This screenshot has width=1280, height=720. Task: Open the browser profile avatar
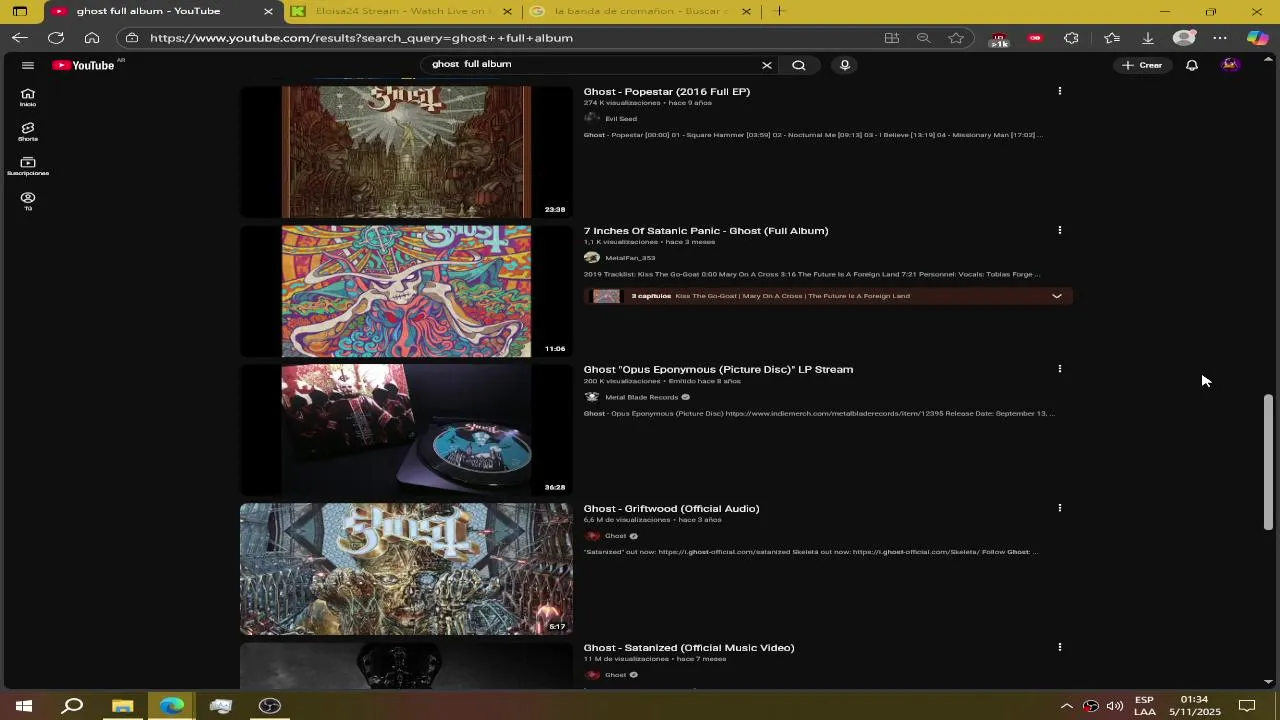click(x=1184, y=38)
